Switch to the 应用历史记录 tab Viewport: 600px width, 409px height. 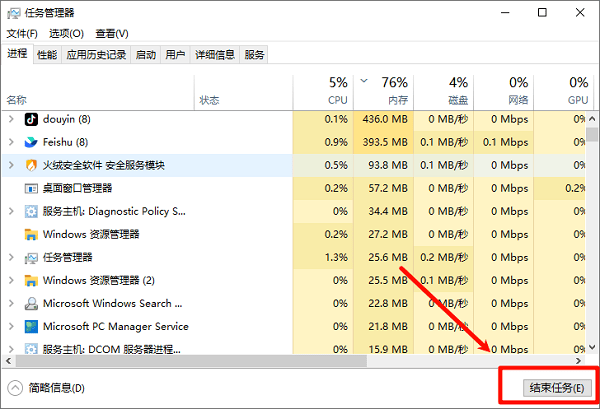click(x=96, y=55)
